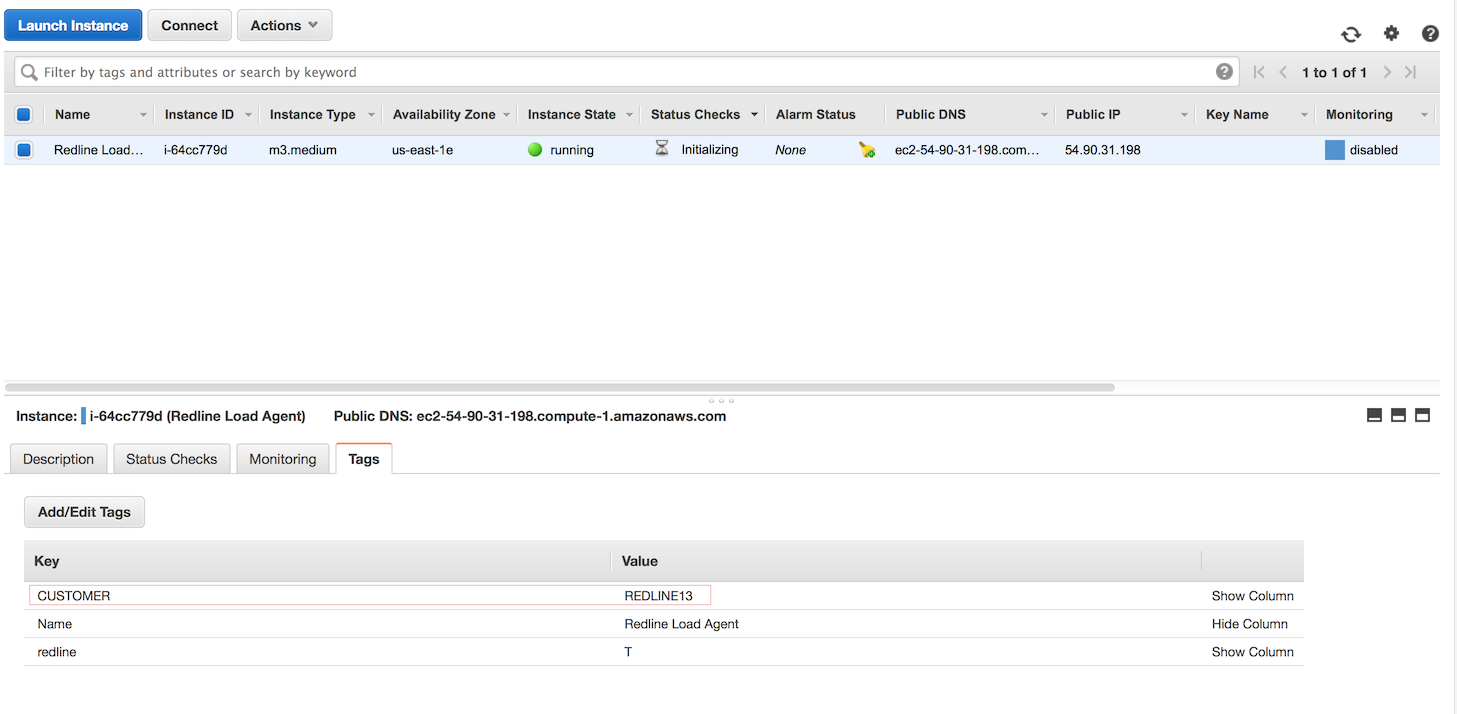Screen dimensions: 1457x714
Task: Open the settings gear icon
Action: coord(1391,33)
